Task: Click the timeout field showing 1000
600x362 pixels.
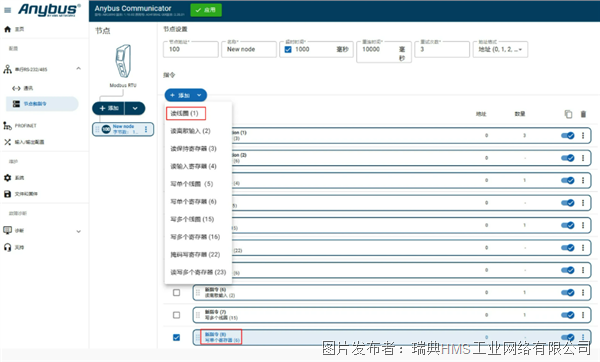Action: click(x=315, y=49)
